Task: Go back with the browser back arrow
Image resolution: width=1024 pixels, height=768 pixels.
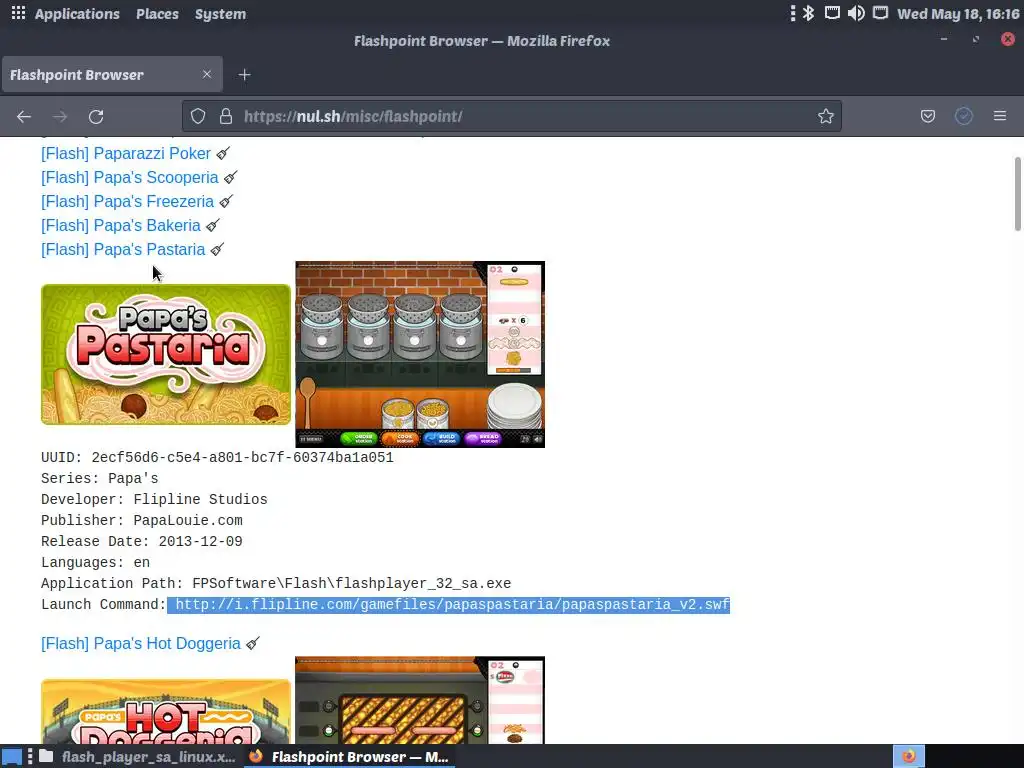Action: coord(24,116)
